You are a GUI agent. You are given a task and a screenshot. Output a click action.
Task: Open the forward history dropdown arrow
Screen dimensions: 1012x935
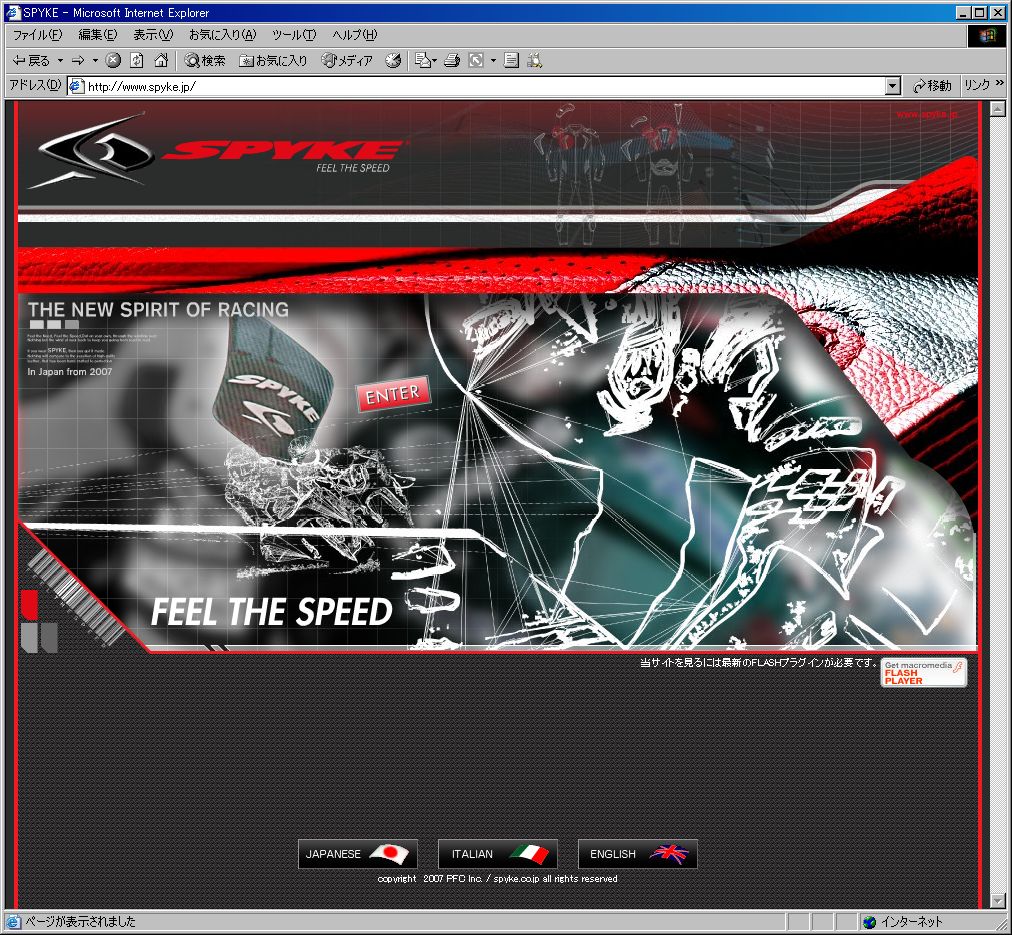(x=95, y=61)
